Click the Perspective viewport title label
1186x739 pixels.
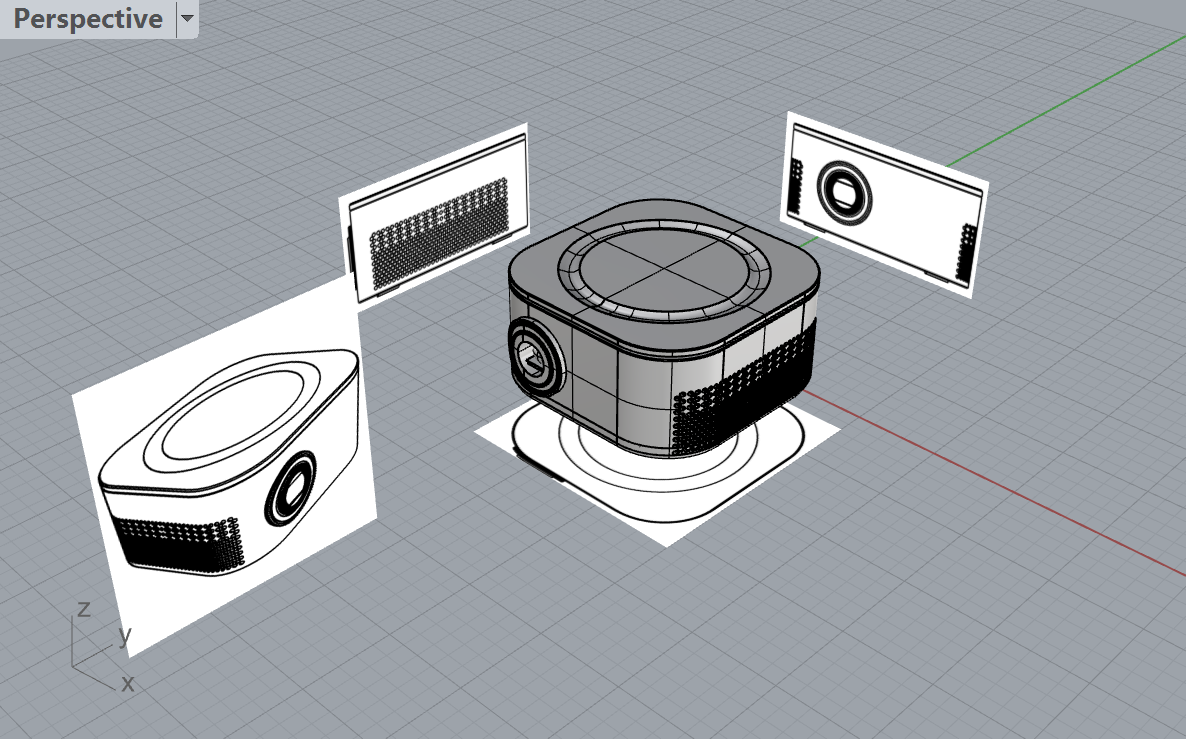coord(88,19)
